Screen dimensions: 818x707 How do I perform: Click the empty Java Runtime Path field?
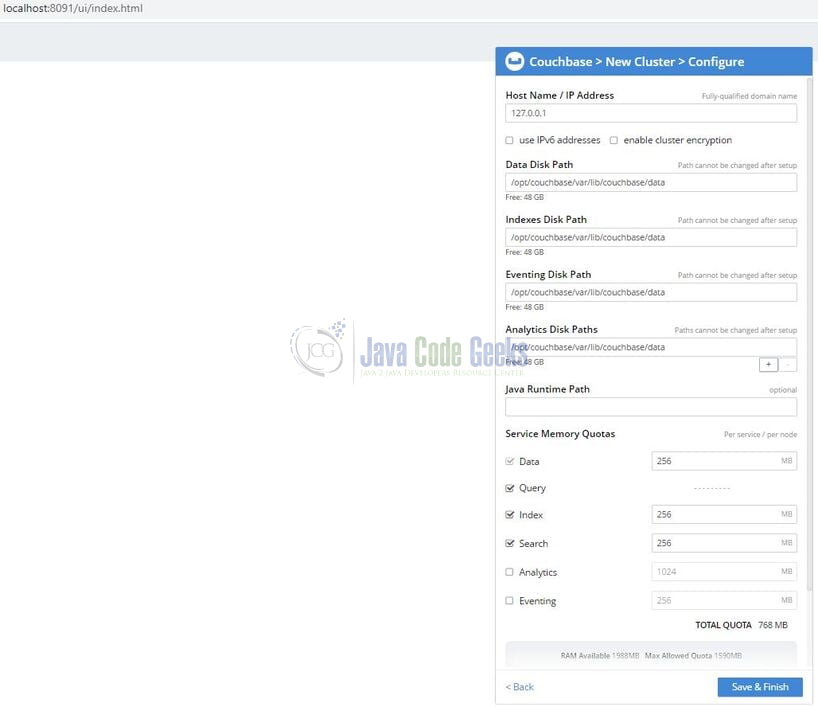click(650, 406)
